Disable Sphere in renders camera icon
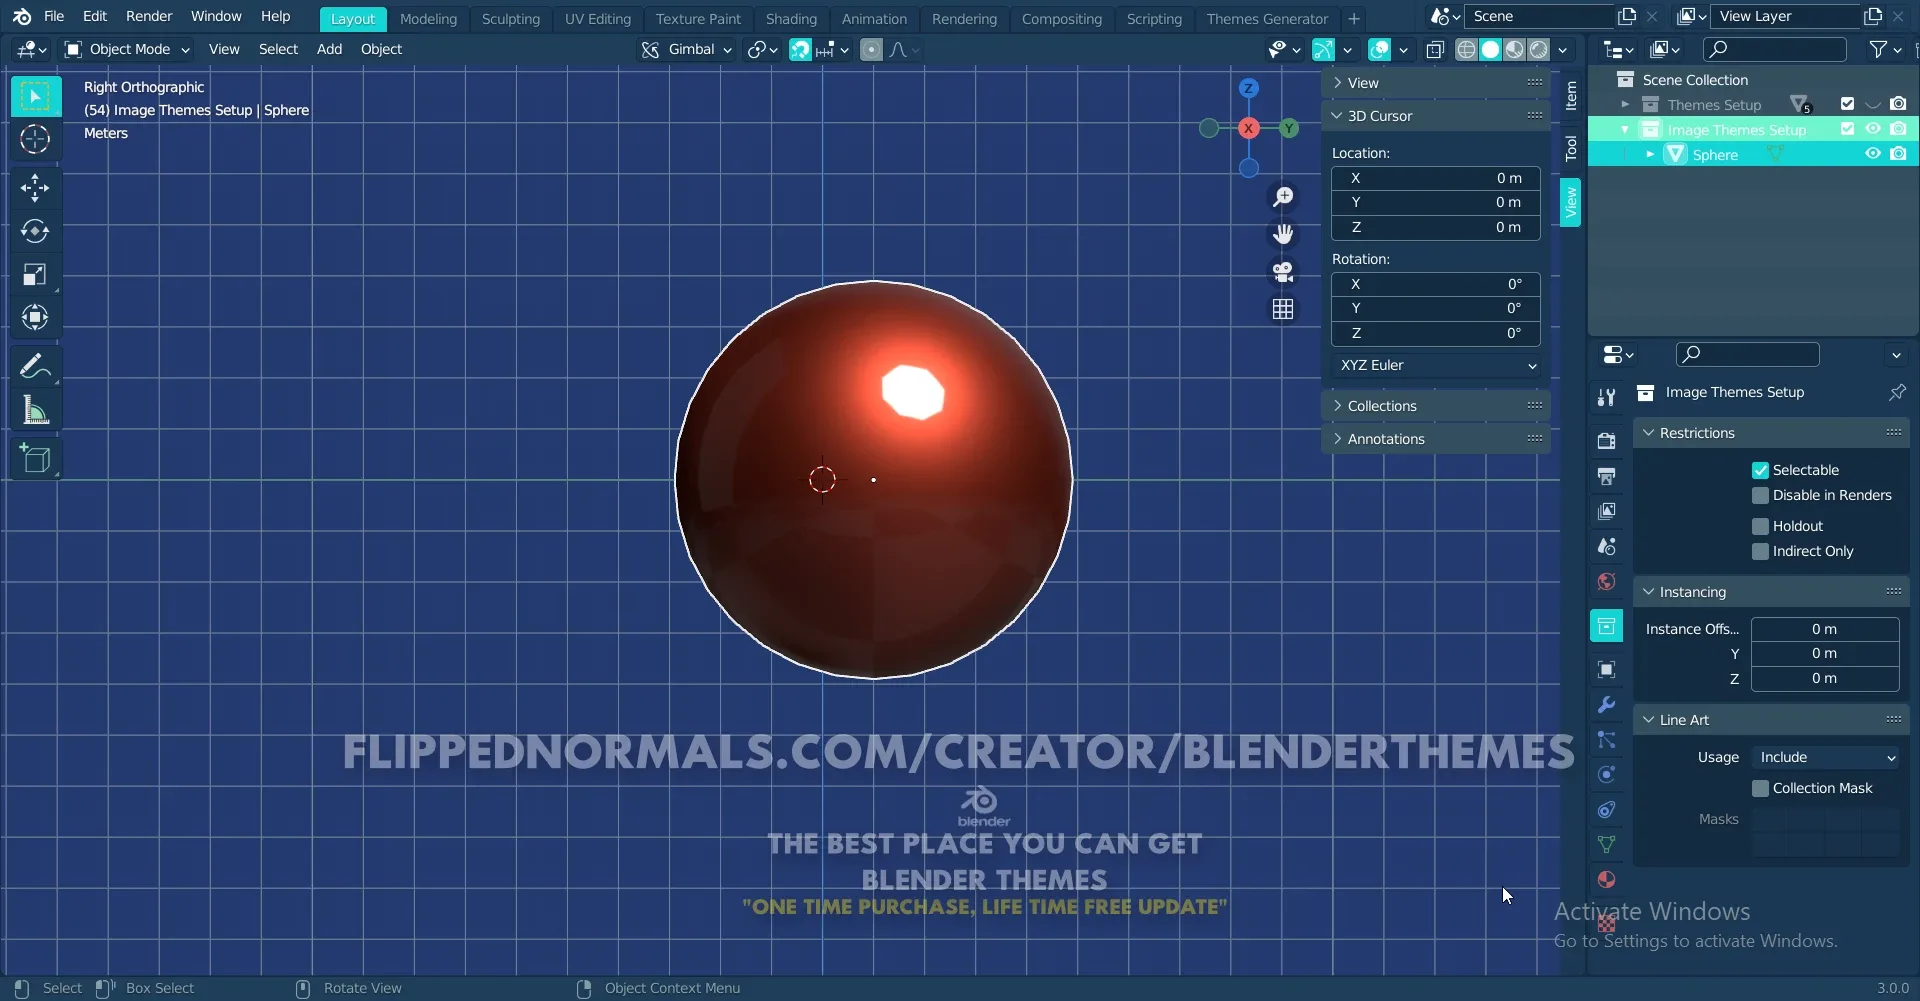 1898,154
